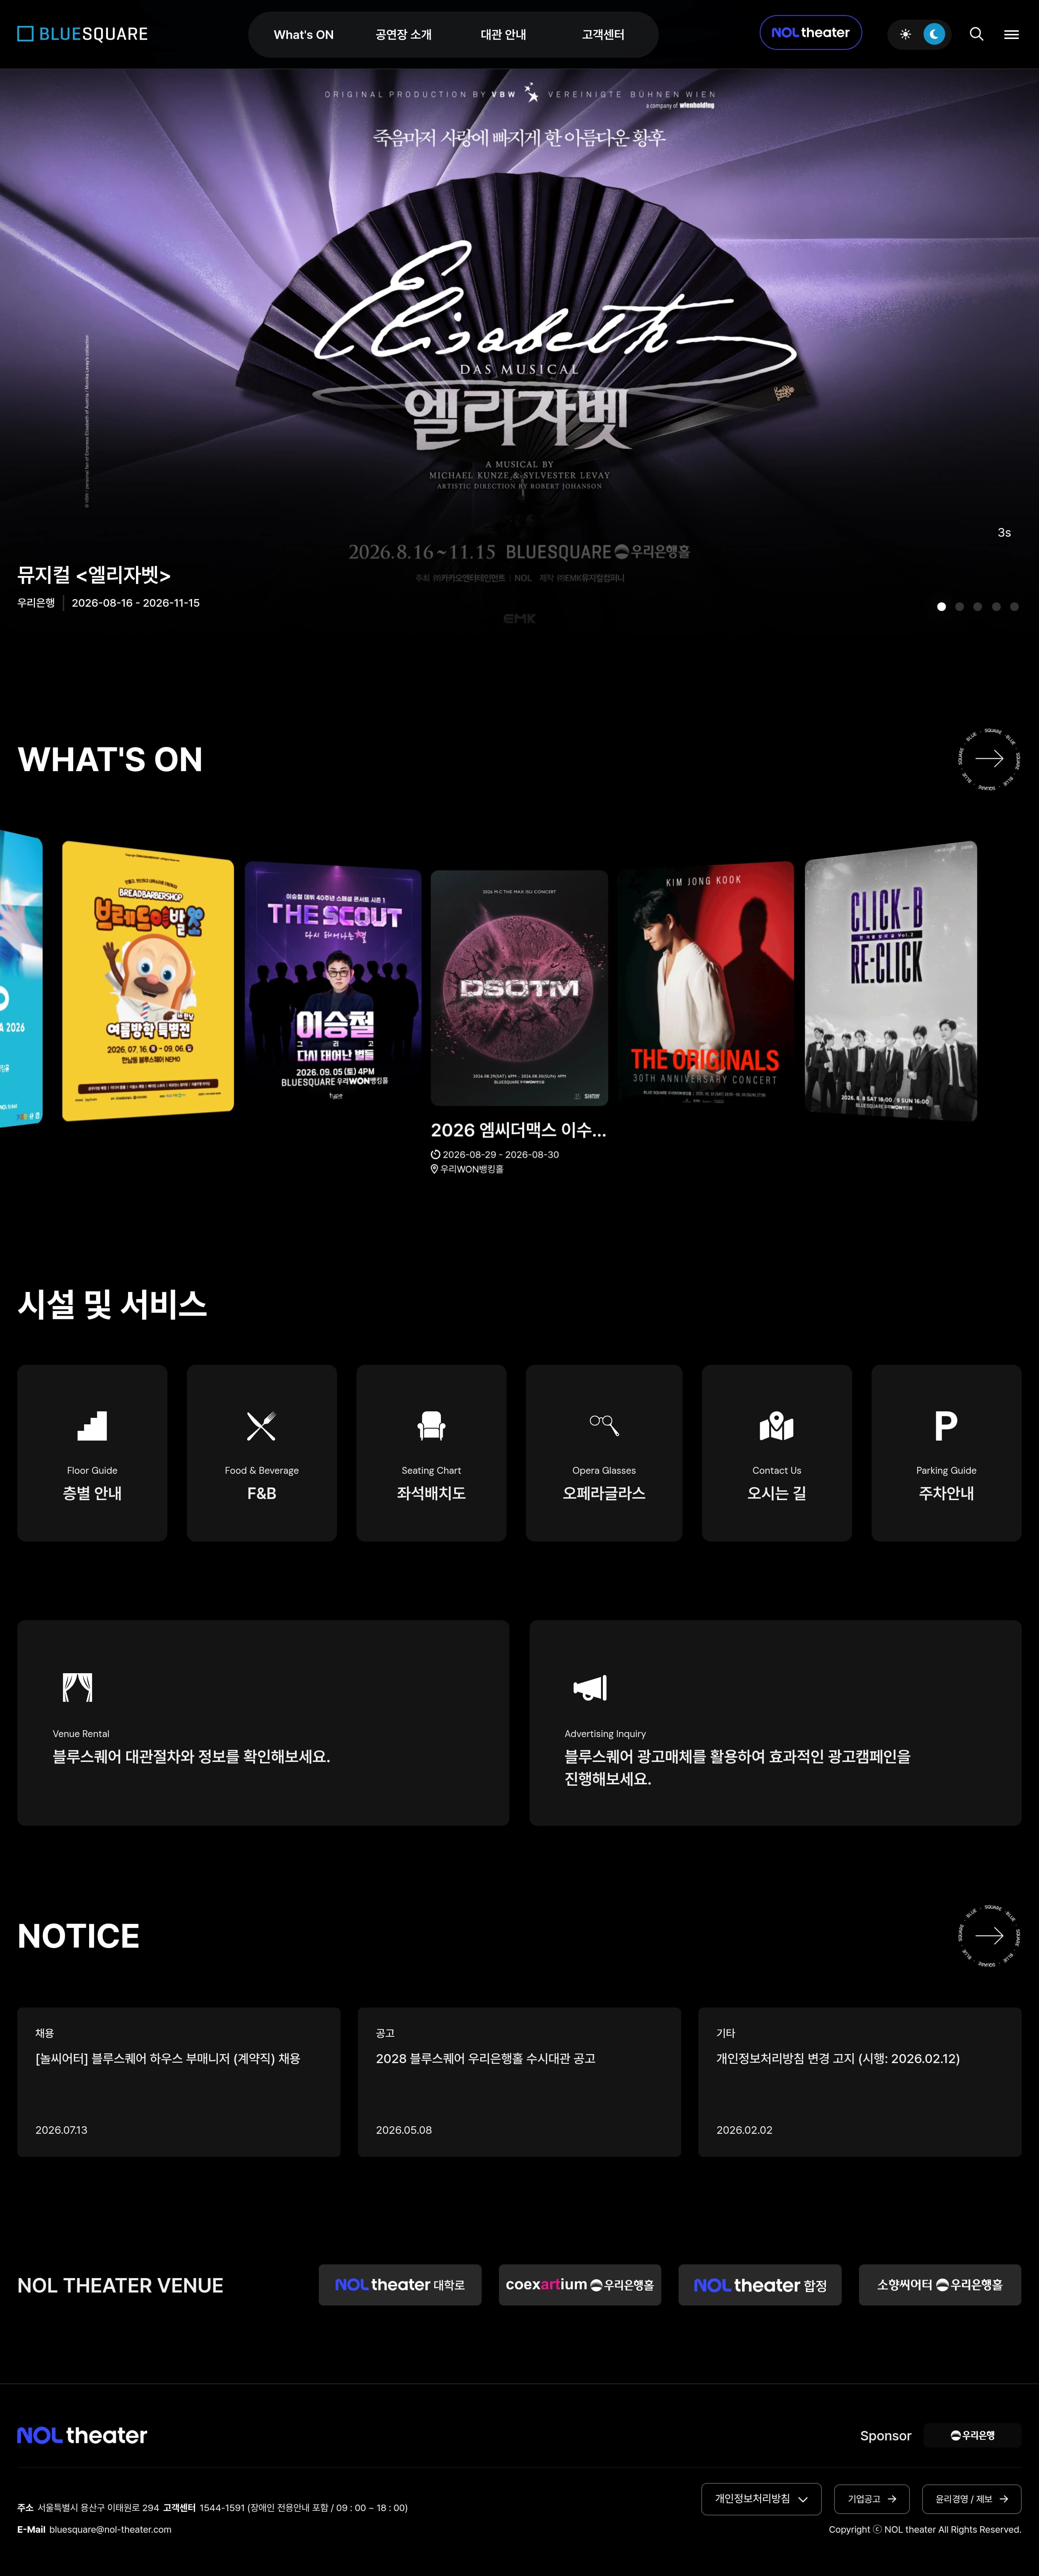
Task: Click the 윤리경영 / 제보 button
Action: coord(972,2499)
